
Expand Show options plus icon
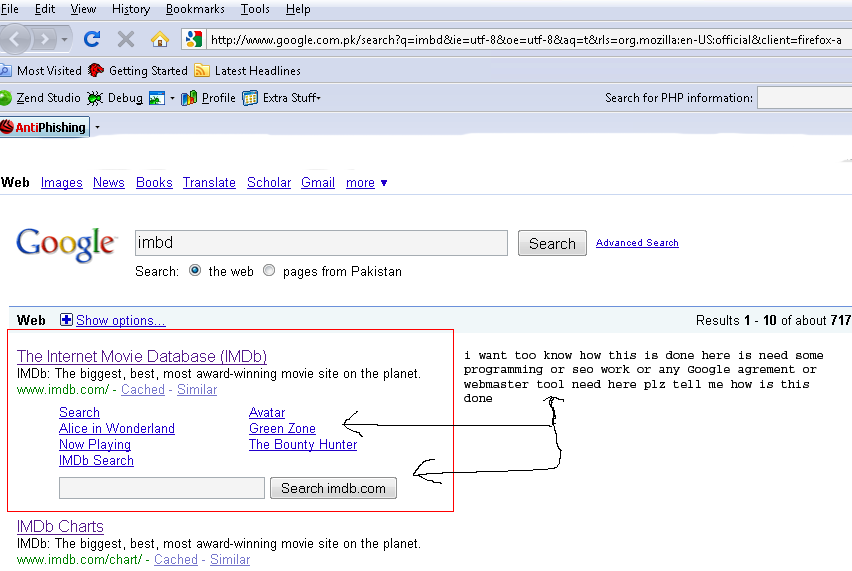click(66, 319)
